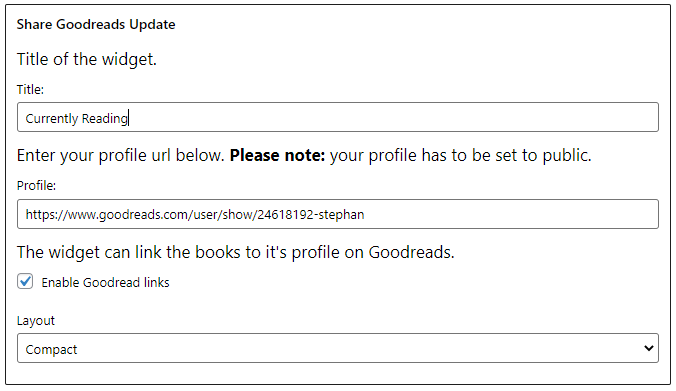
Task: Click the 'Title of the widget.' description
Action: [x=87, y=59]
